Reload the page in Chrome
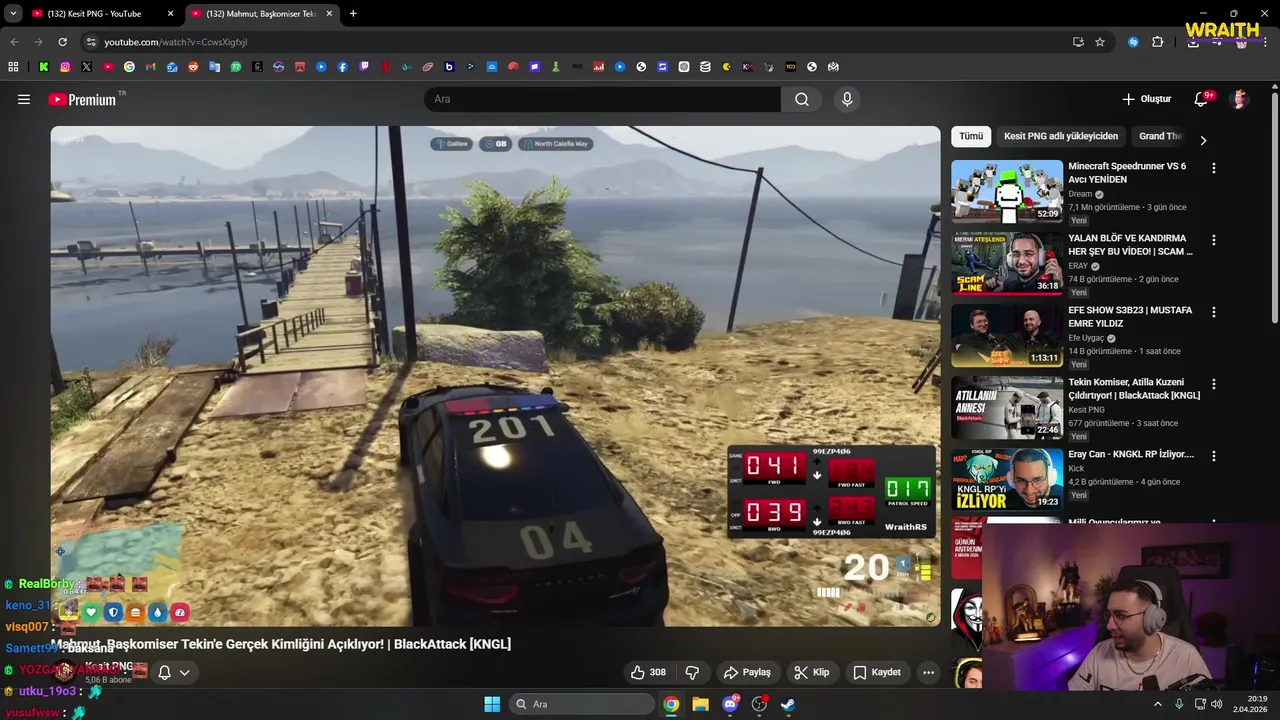Image resolution: width=1280 pixels, height=720 pixels. click(x=62, y=42)
